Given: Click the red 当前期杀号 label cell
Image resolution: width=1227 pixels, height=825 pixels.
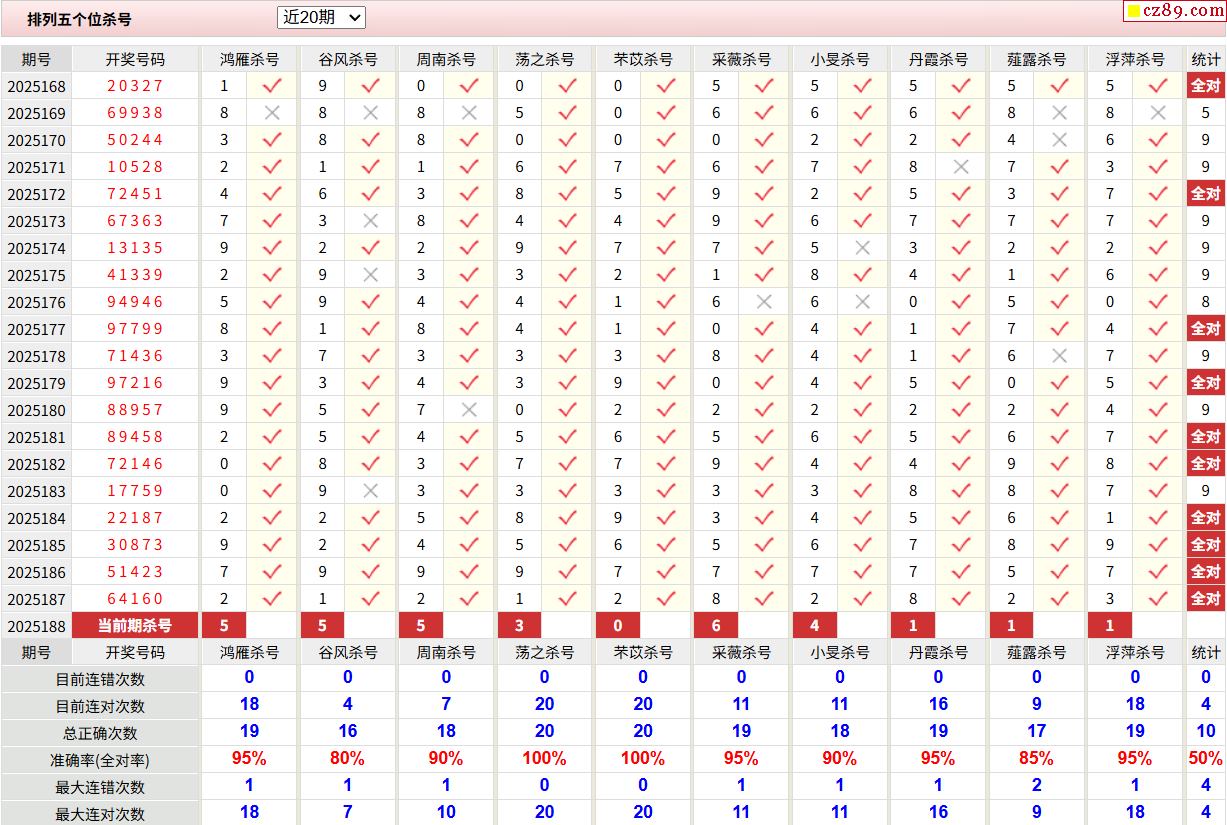Looking at the screenshot, I should [x=135, y=626].
